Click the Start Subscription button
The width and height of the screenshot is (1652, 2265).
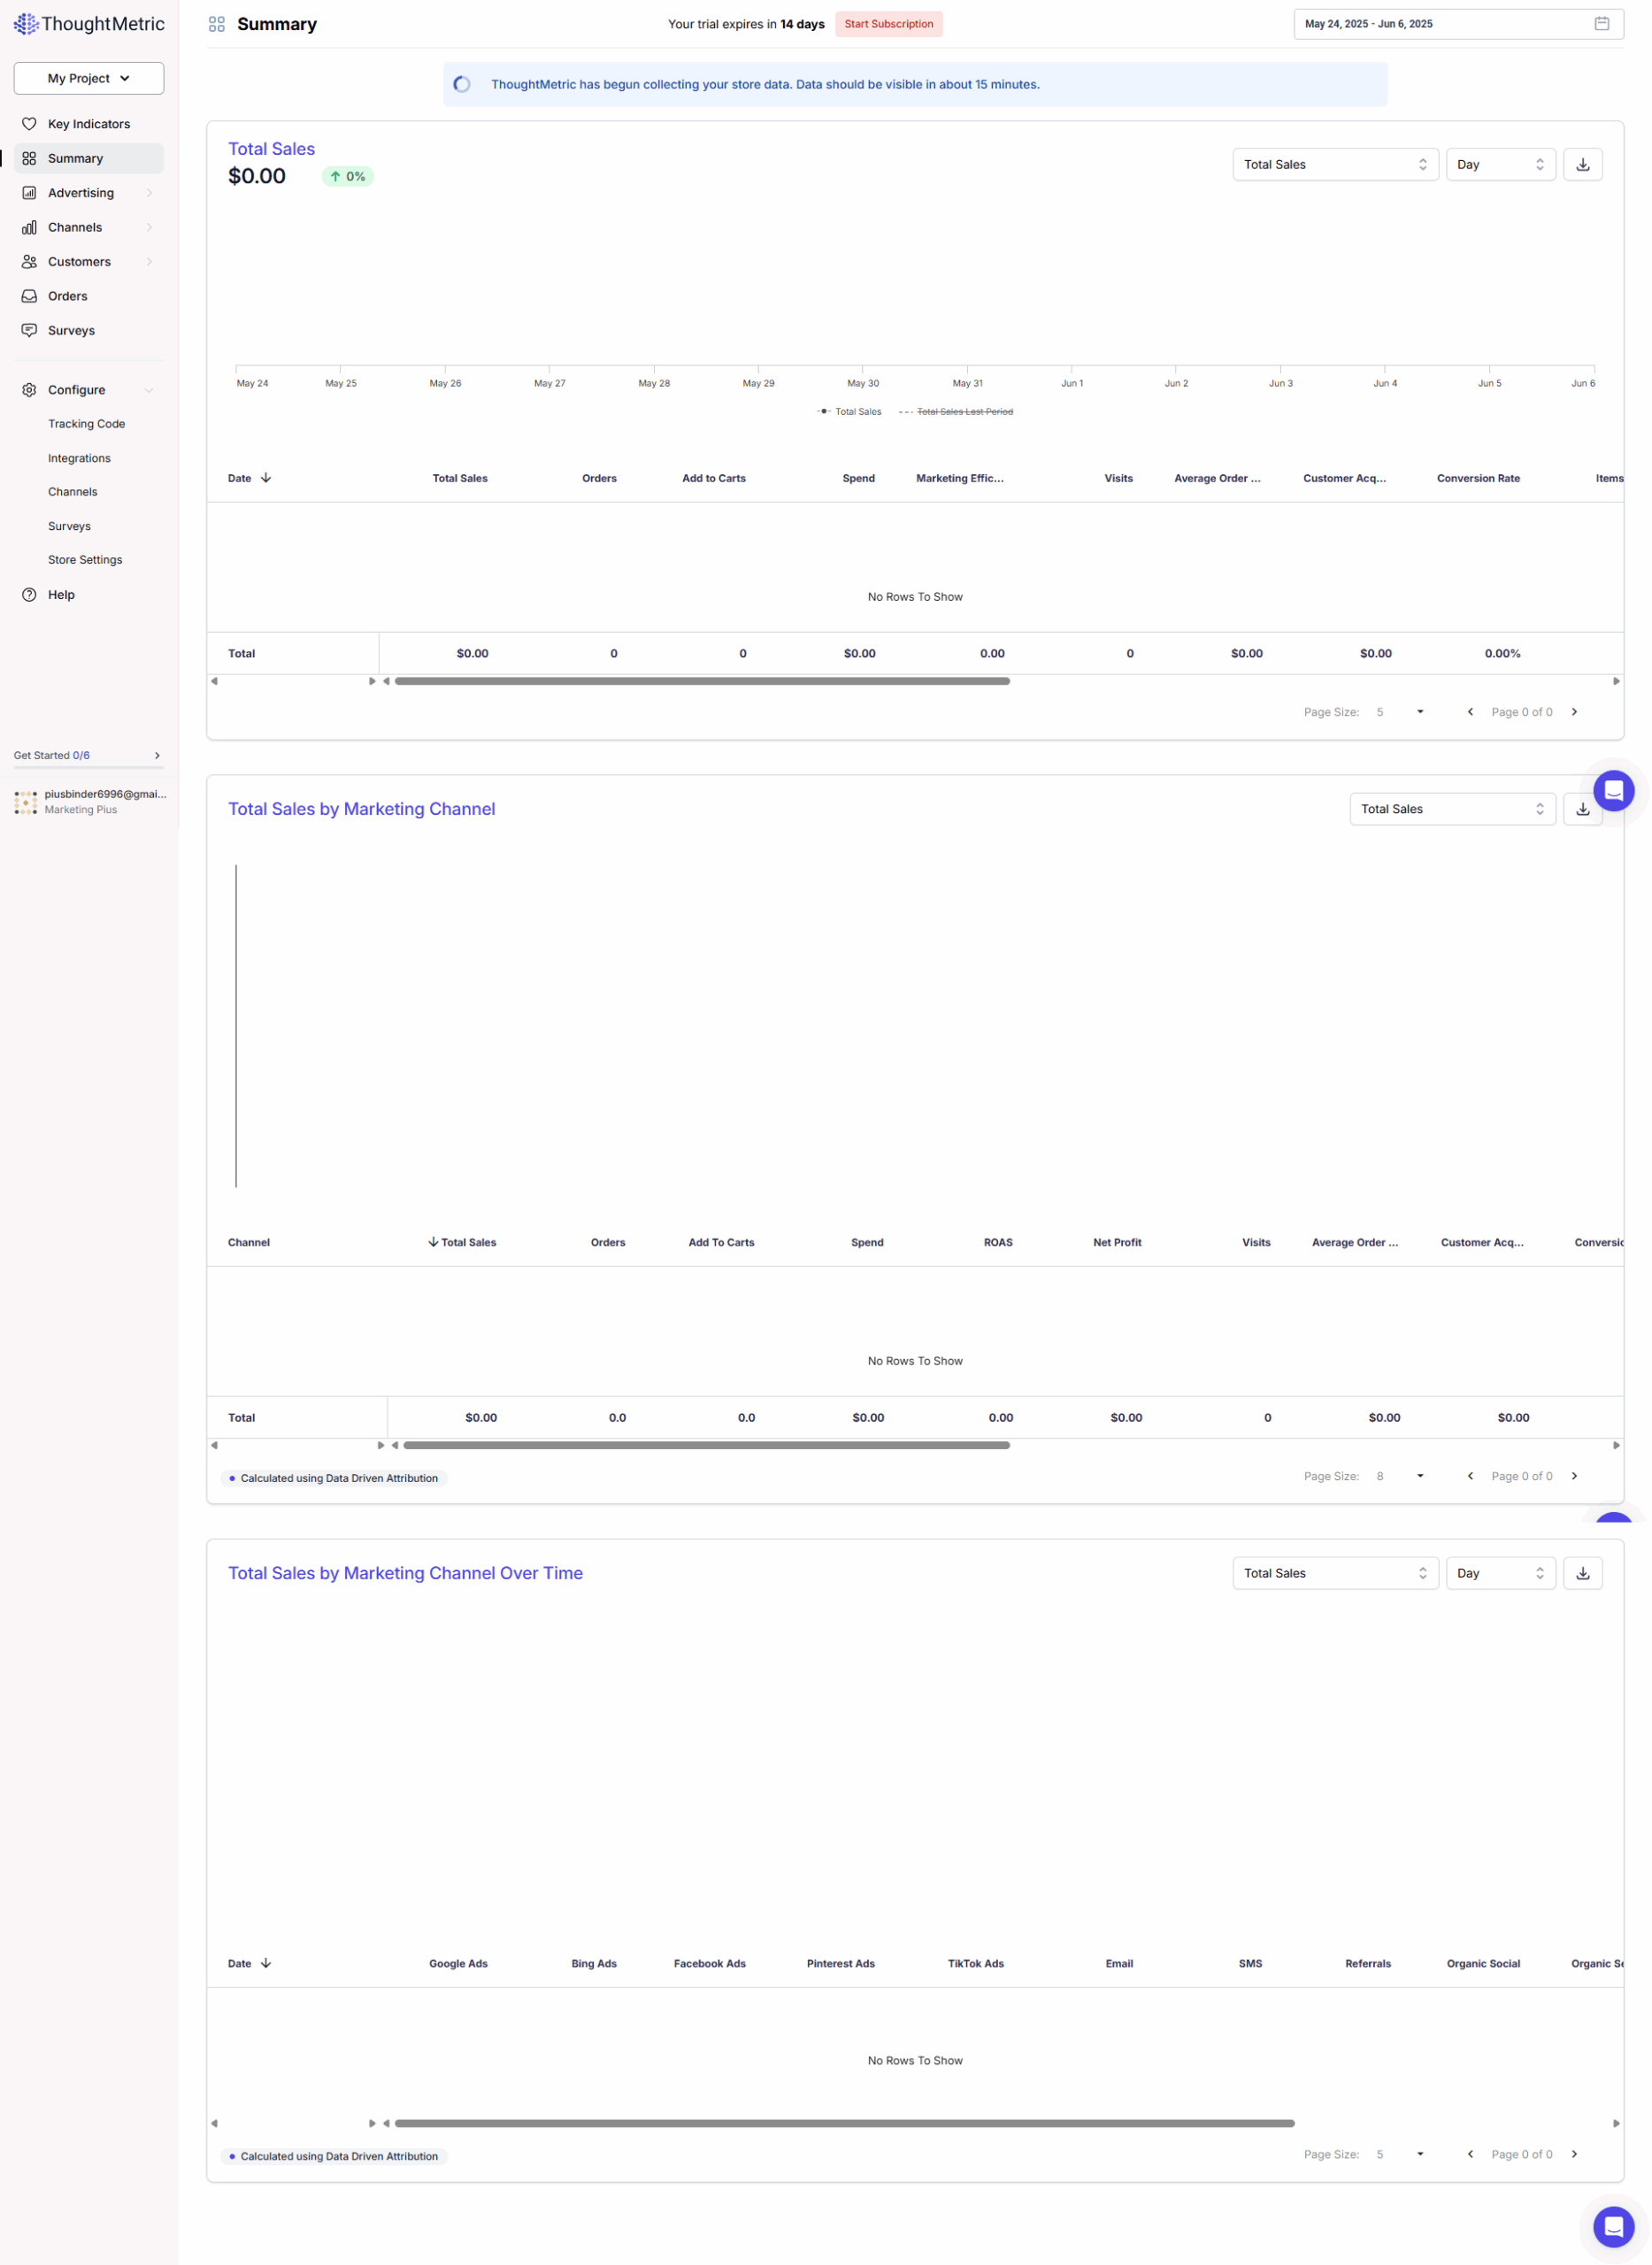[888, 24]
